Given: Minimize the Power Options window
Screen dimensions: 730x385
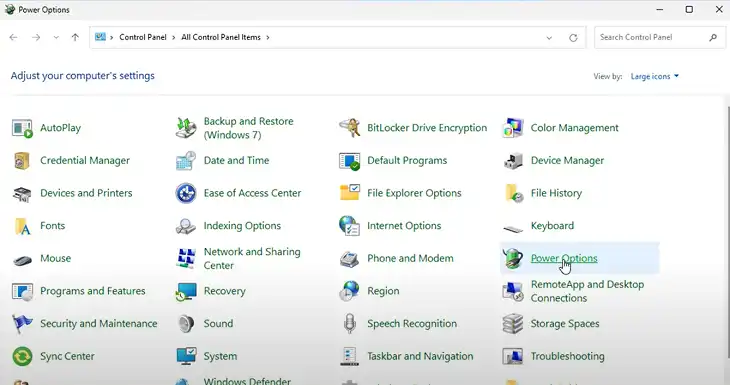Looking at the screenshot, I should 659,9.
